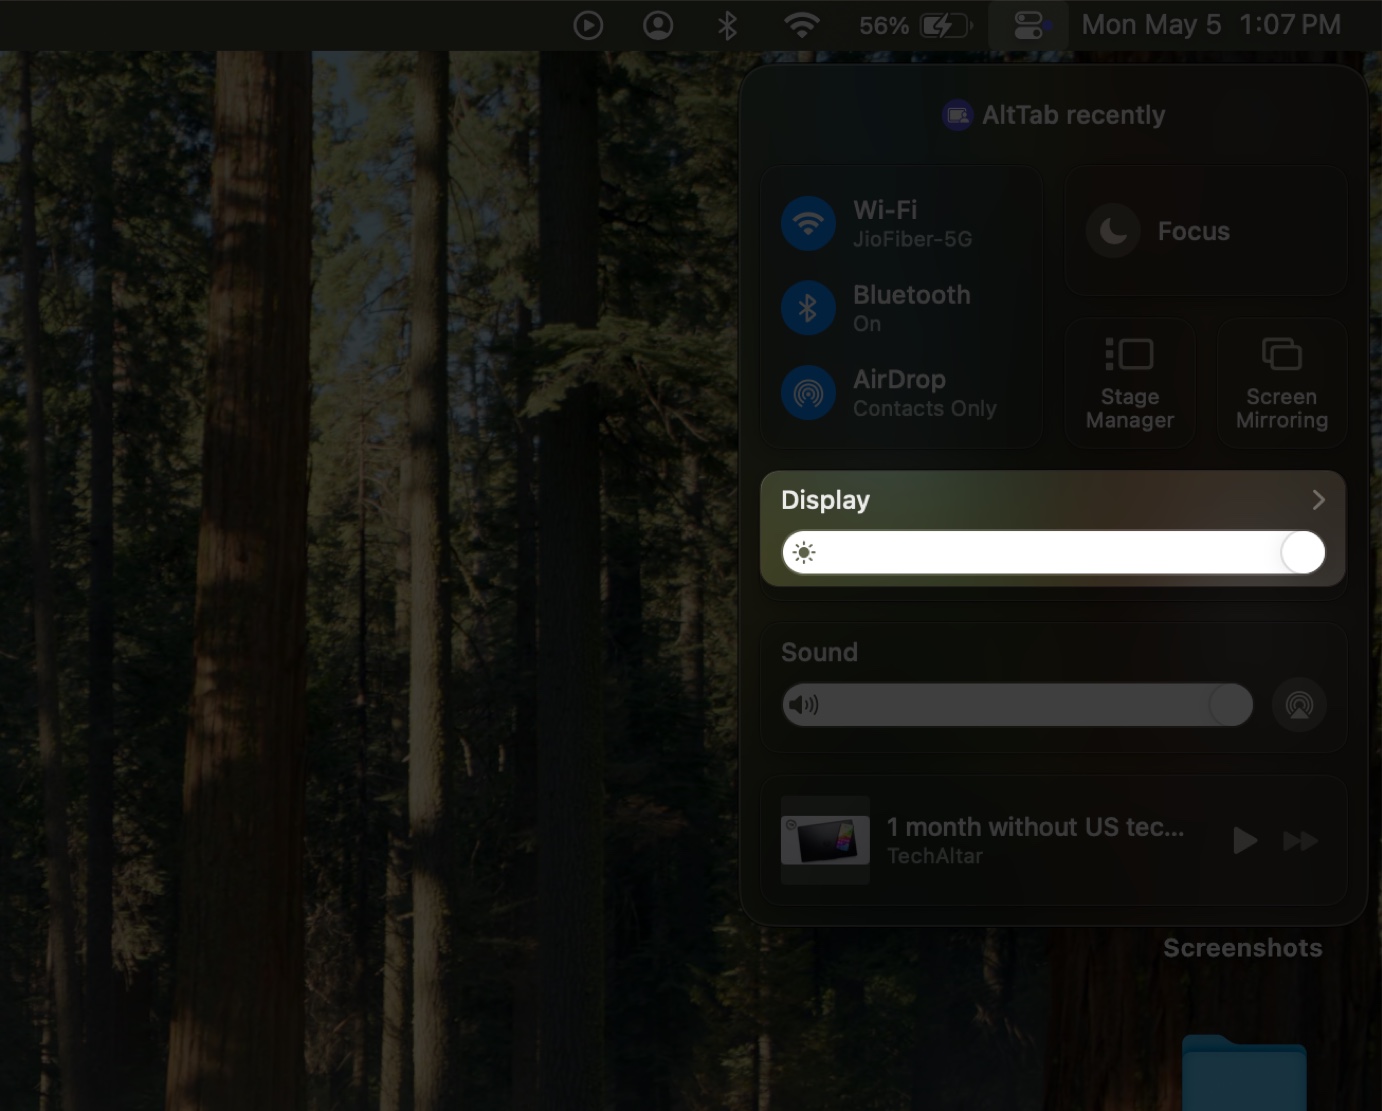Click Mon May 5 date in menu bar

[1150, 24]
